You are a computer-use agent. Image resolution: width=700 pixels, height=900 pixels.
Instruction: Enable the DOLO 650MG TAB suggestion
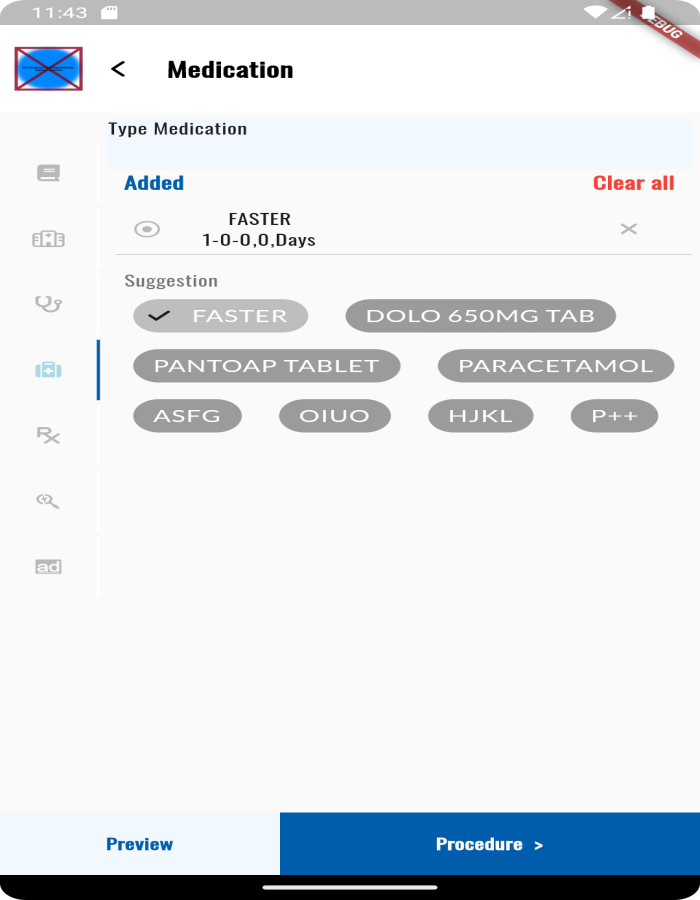coord(480,315)
